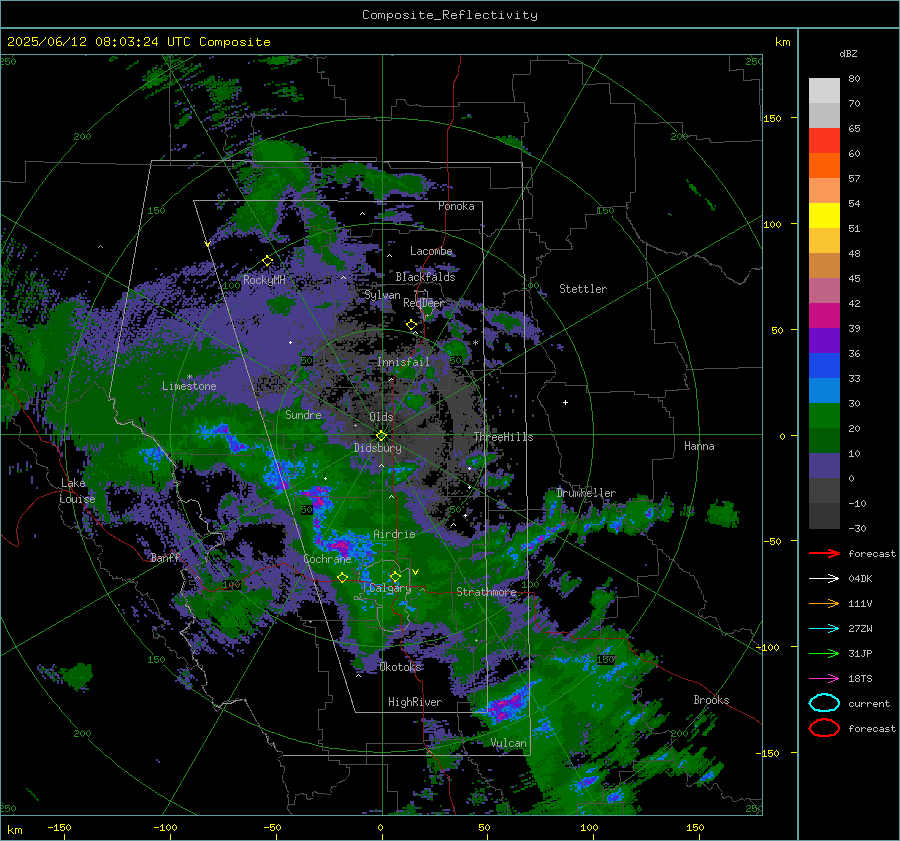The height and width of the screenshot is (841, 900).
Task: Click the yellow diamond marker above Calgary
Action: coord(395,576)
